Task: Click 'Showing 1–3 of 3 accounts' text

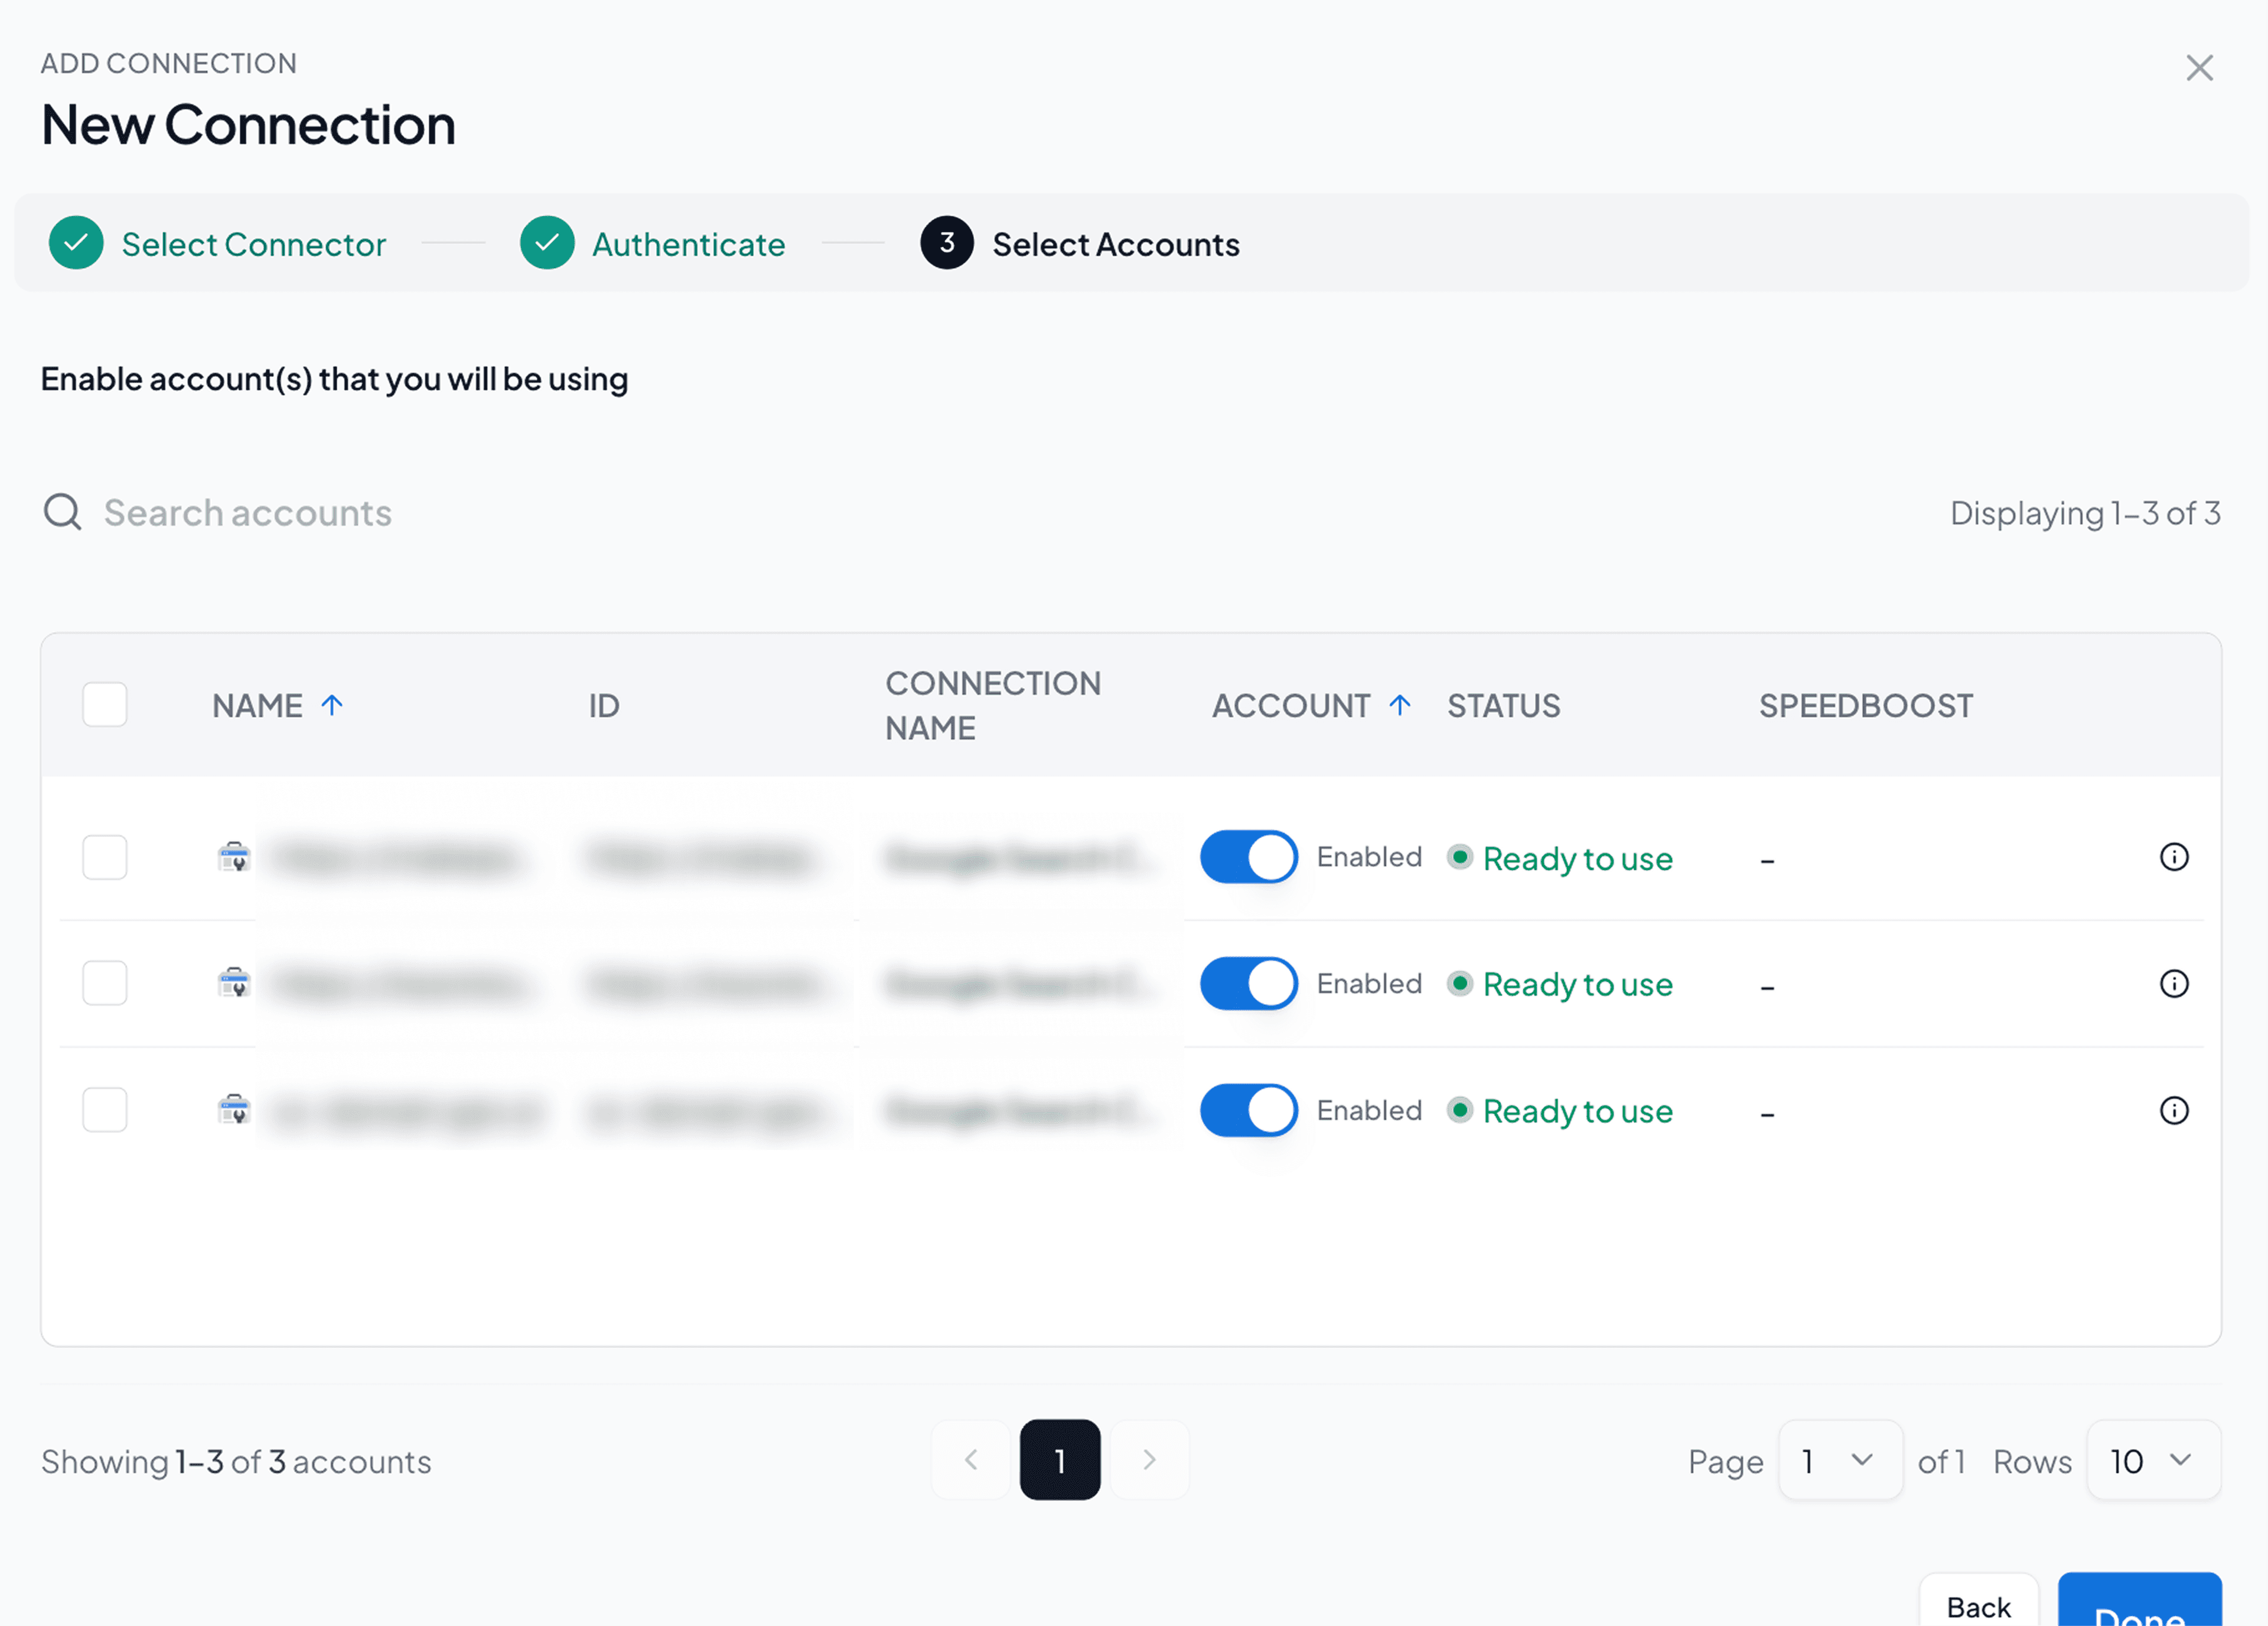Action: pos(236,1462)
